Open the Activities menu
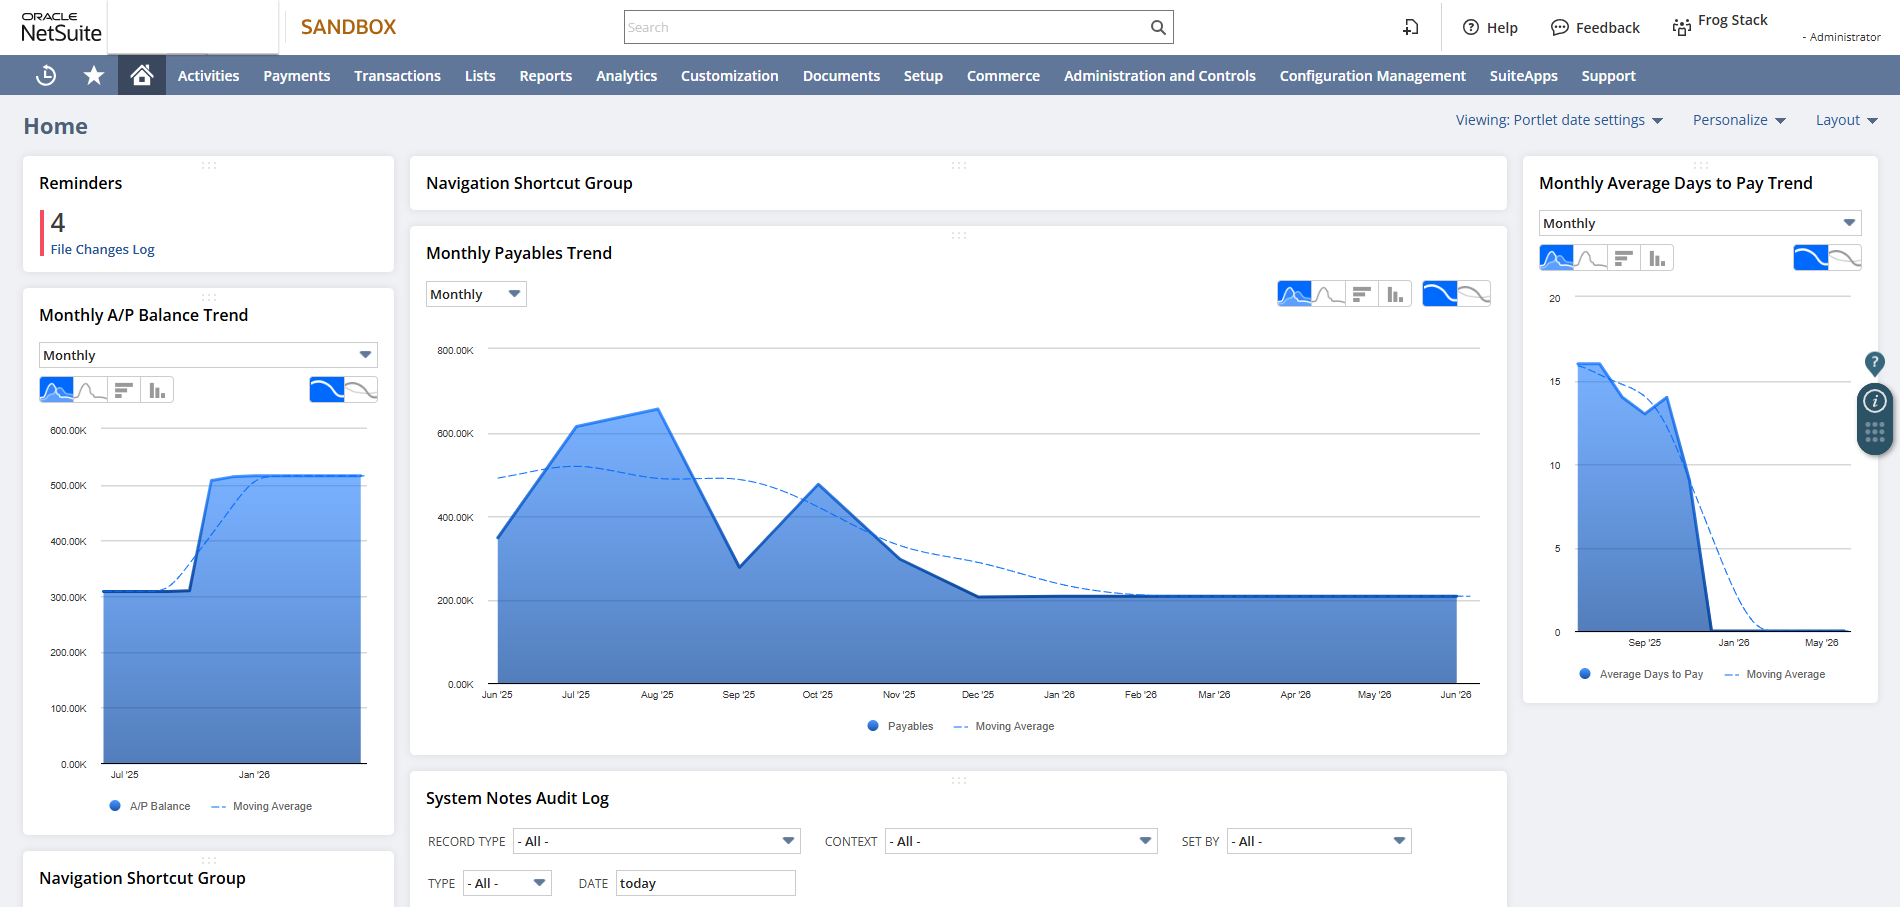The image size is (1900, 907). coord(208,76)
